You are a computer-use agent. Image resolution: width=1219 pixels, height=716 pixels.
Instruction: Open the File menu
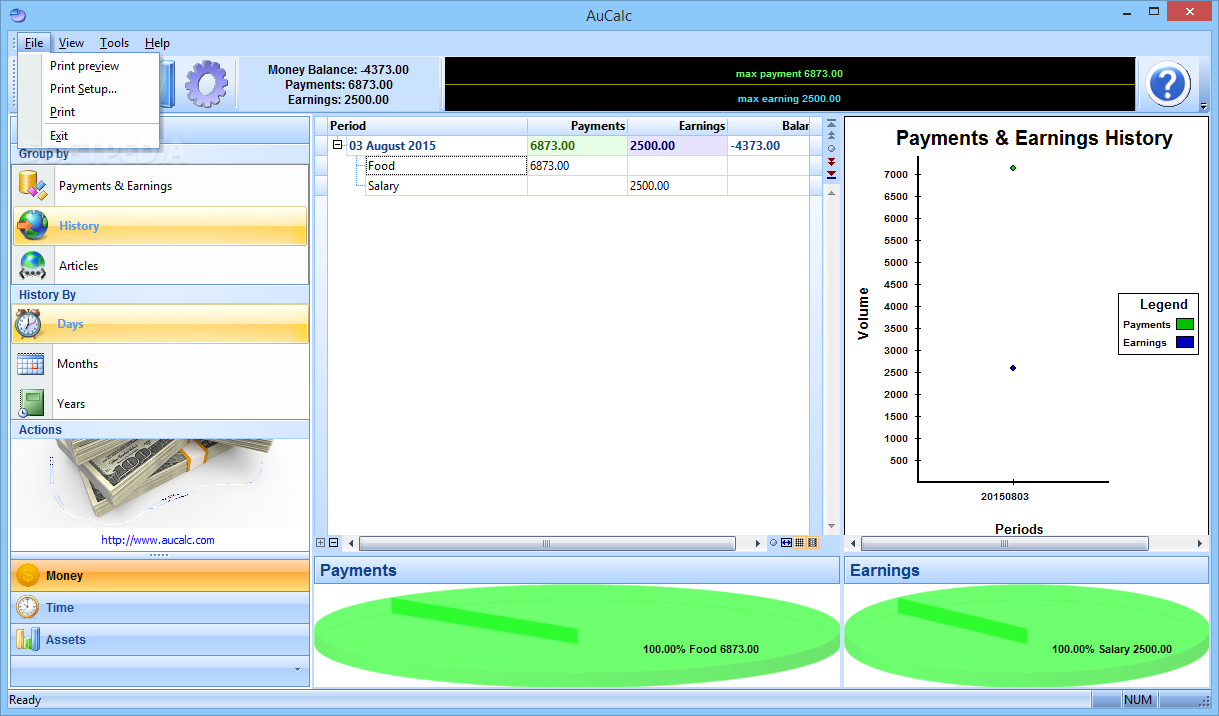click(34, 43)
